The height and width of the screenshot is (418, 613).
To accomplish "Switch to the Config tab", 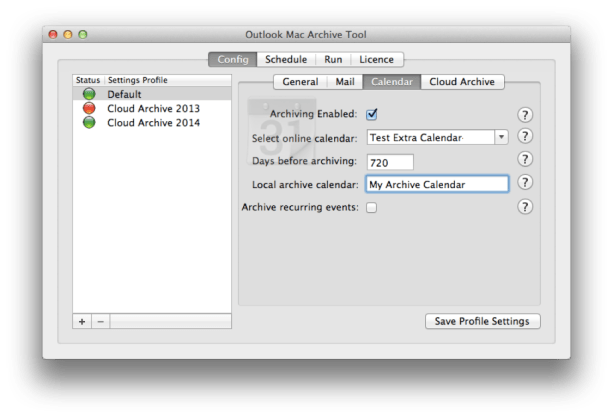I will [233, 59].
